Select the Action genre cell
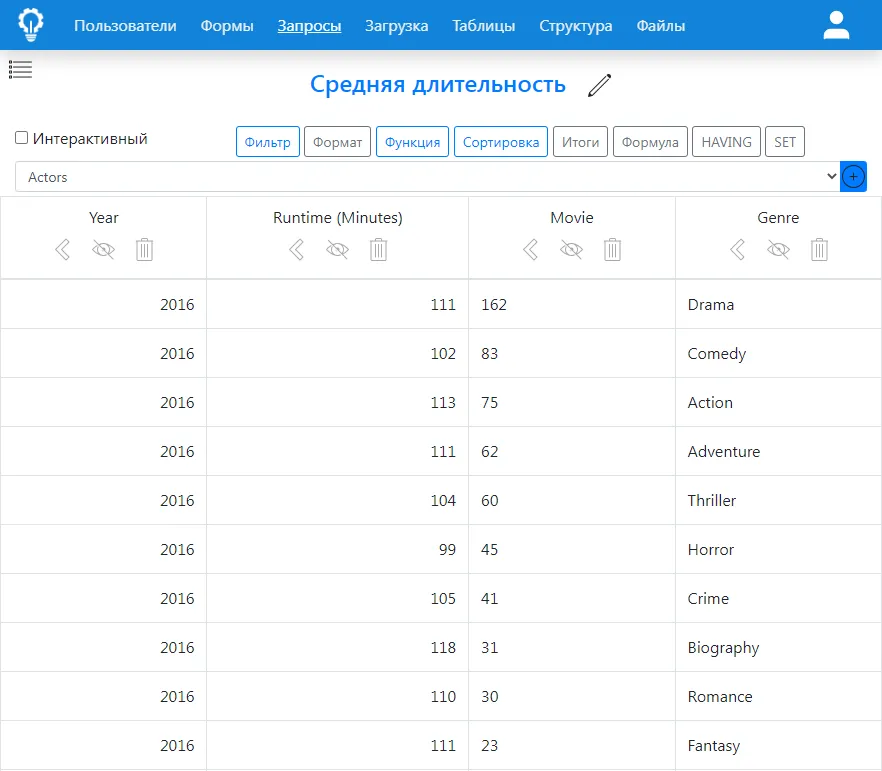This screenshot has height=771, width=882. point(778,402)
